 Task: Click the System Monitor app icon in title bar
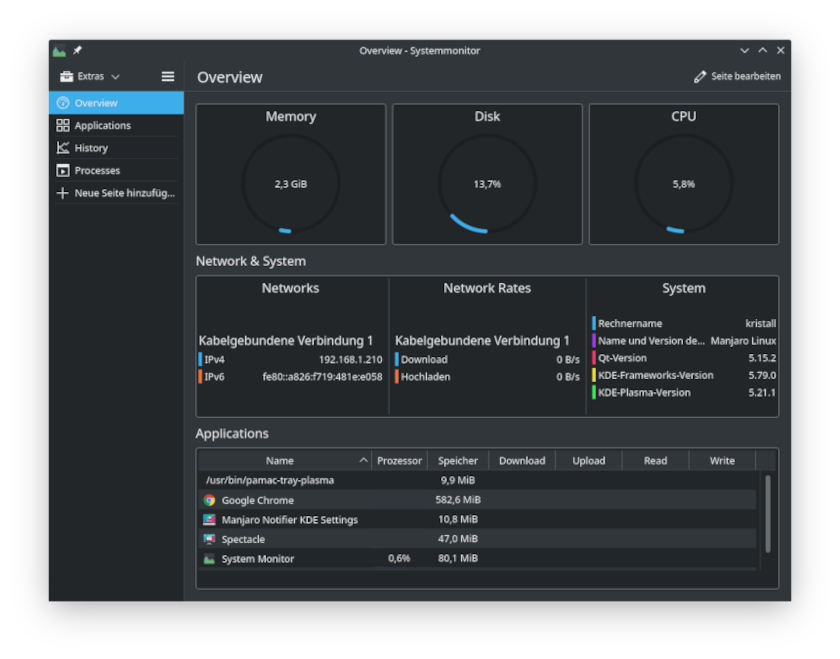coord(60,51)
